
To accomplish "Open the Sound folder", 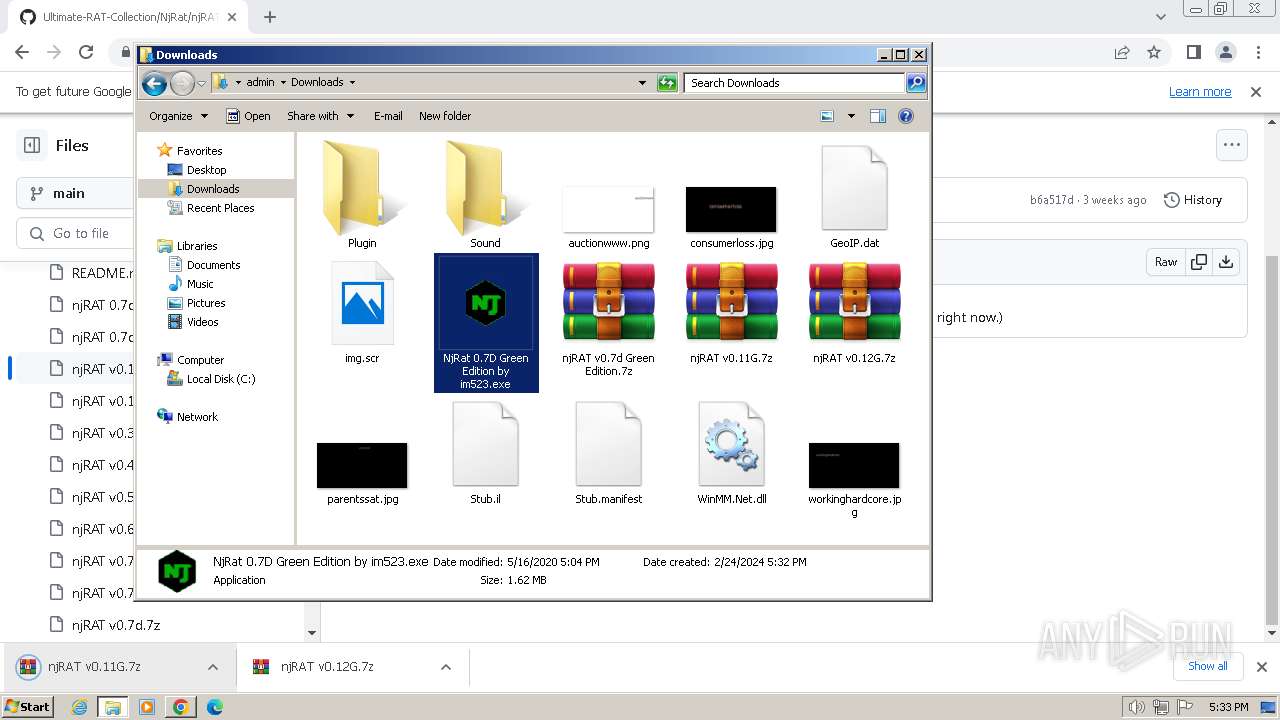I will click(485, 195).
